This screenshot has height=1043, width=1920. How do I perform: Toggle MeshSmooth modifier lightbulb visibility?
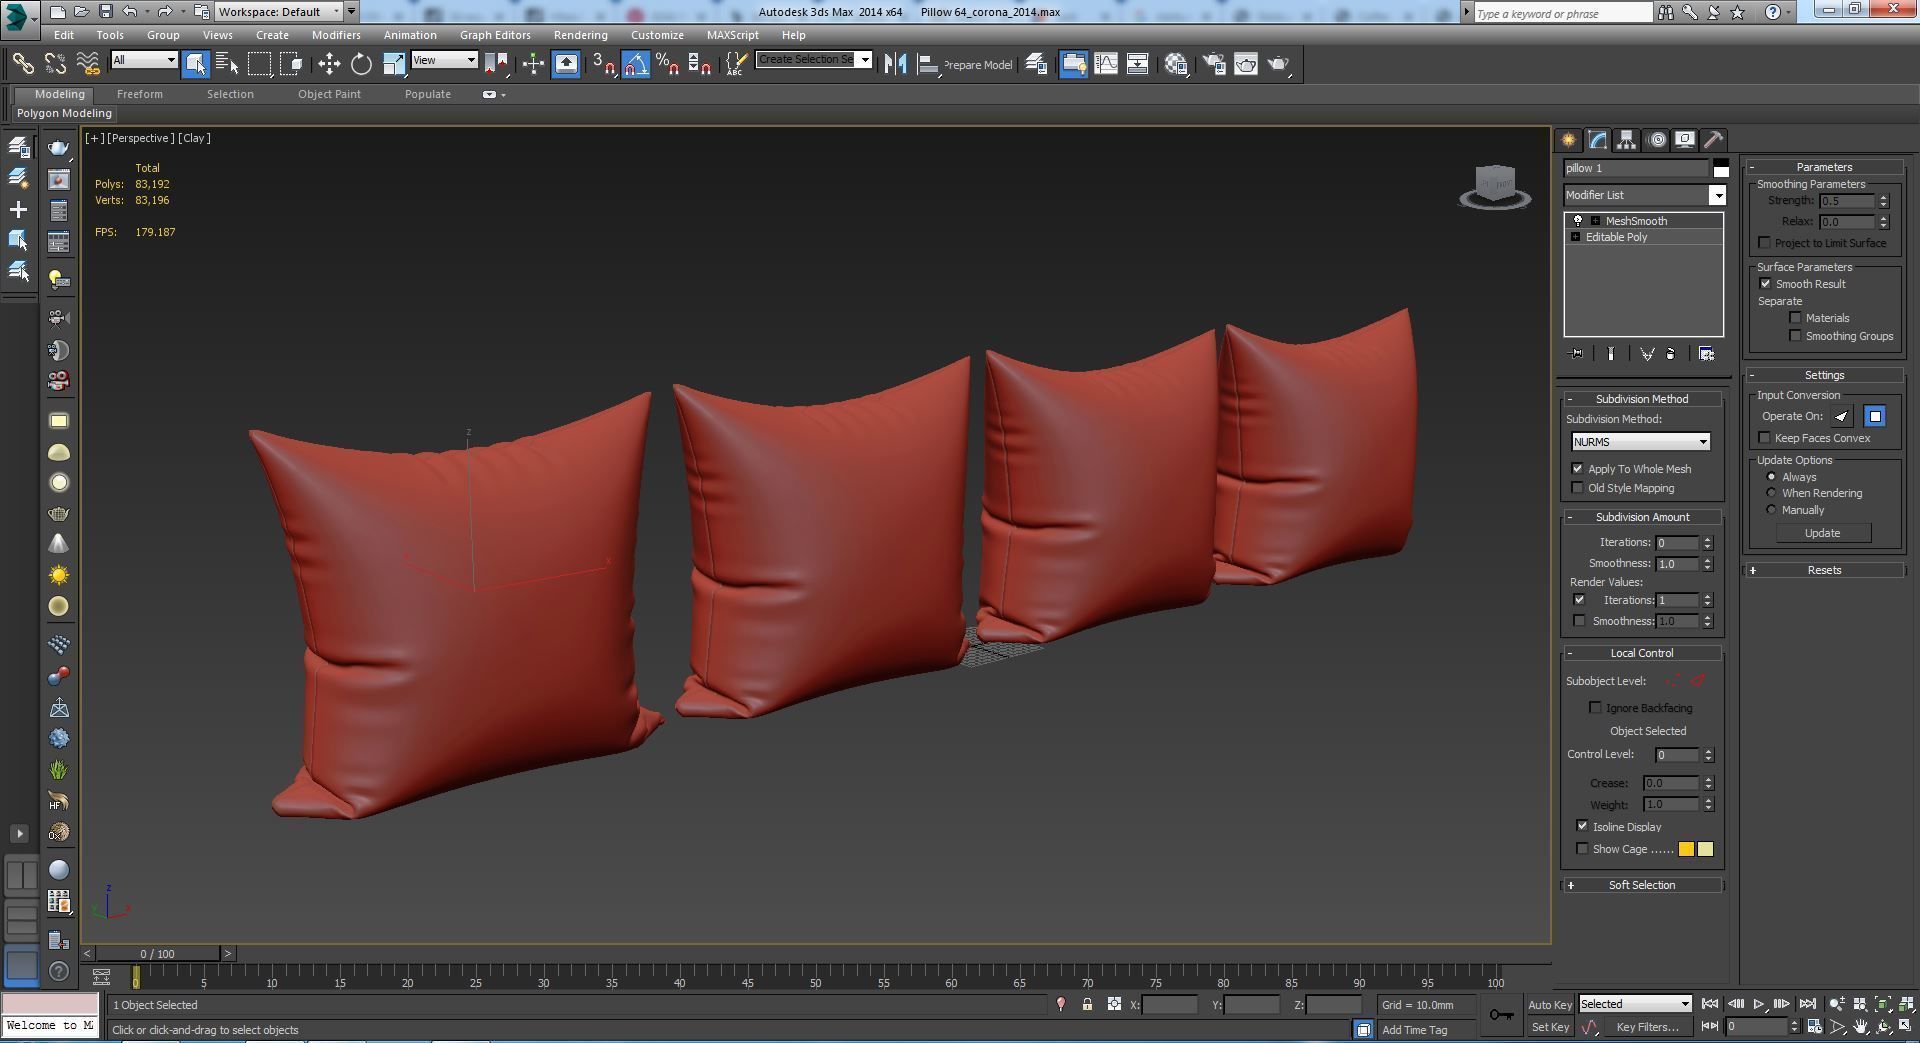click(1578, 221)
